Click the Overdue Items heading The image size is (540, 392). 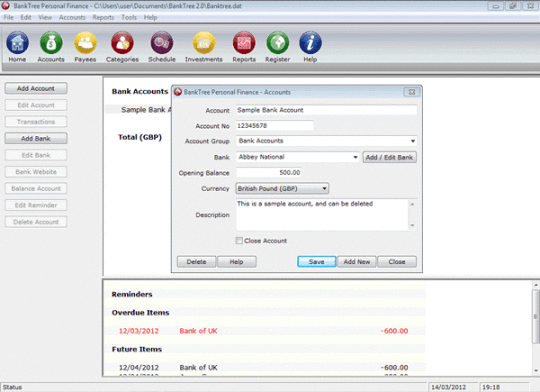[x=141, y=313]
